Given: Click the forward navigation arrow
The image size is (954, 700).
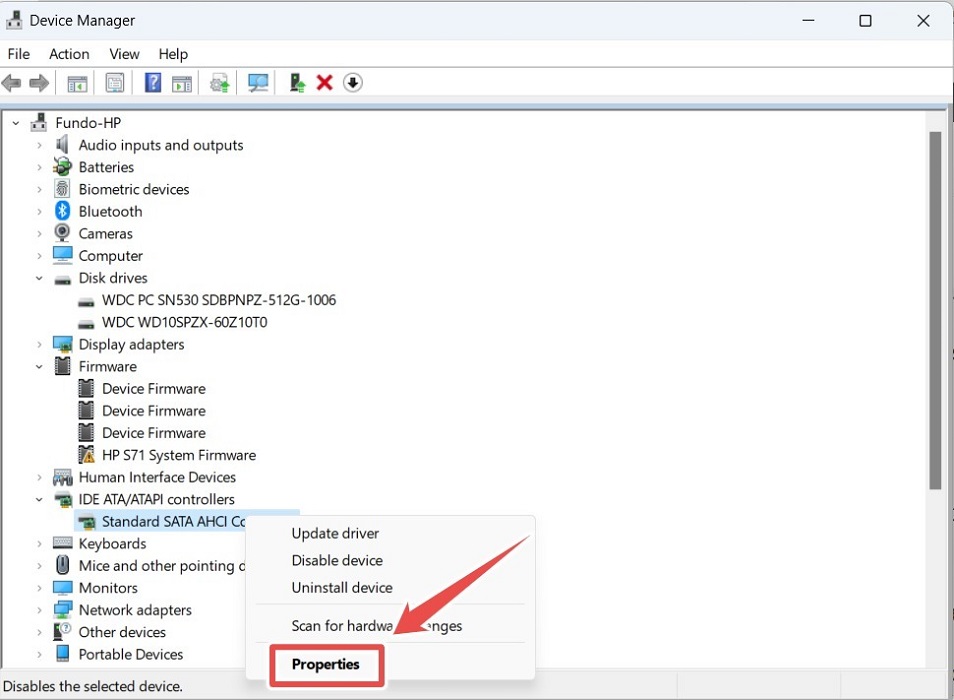Looking at the screenshot, I should pos(40,82).
